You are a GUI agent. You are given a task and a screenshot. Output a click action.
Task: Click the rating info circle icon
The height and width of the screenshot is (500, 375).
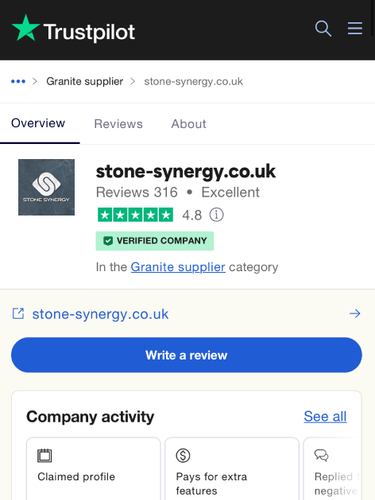[x=216, y=215]
